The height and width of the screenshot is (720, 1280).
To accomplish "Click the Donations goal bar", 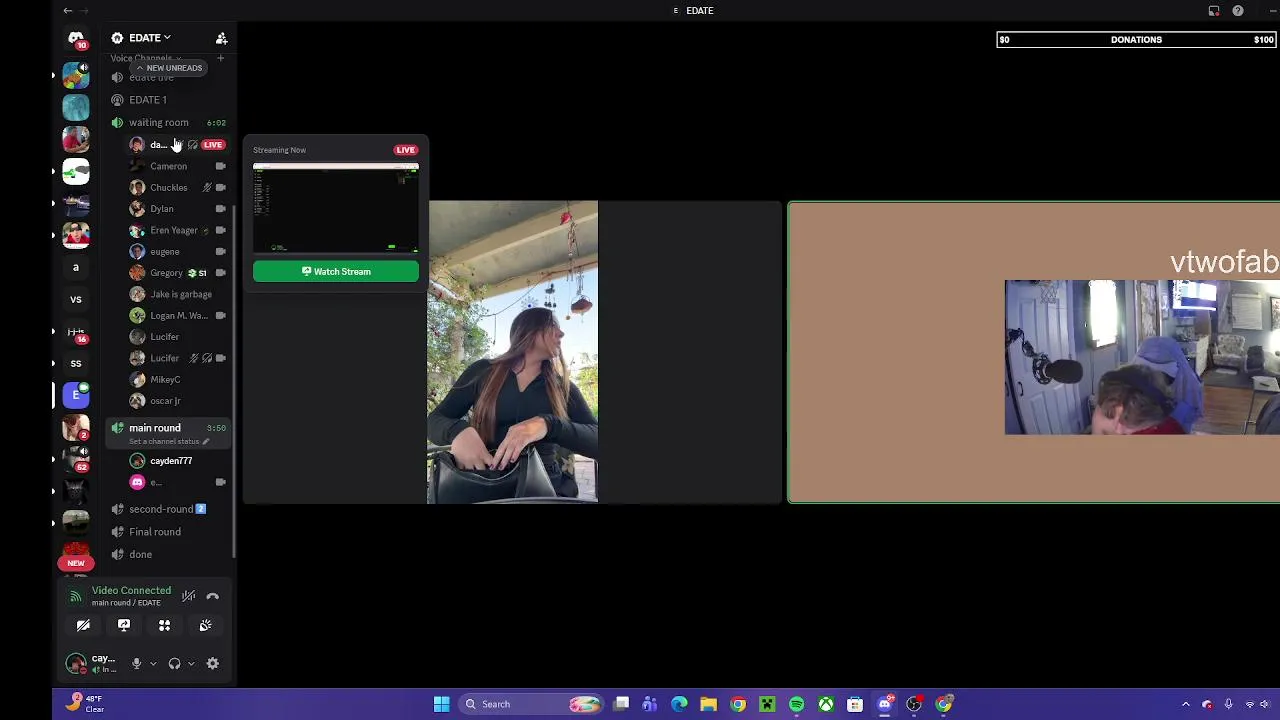I will click(1136, 40).
